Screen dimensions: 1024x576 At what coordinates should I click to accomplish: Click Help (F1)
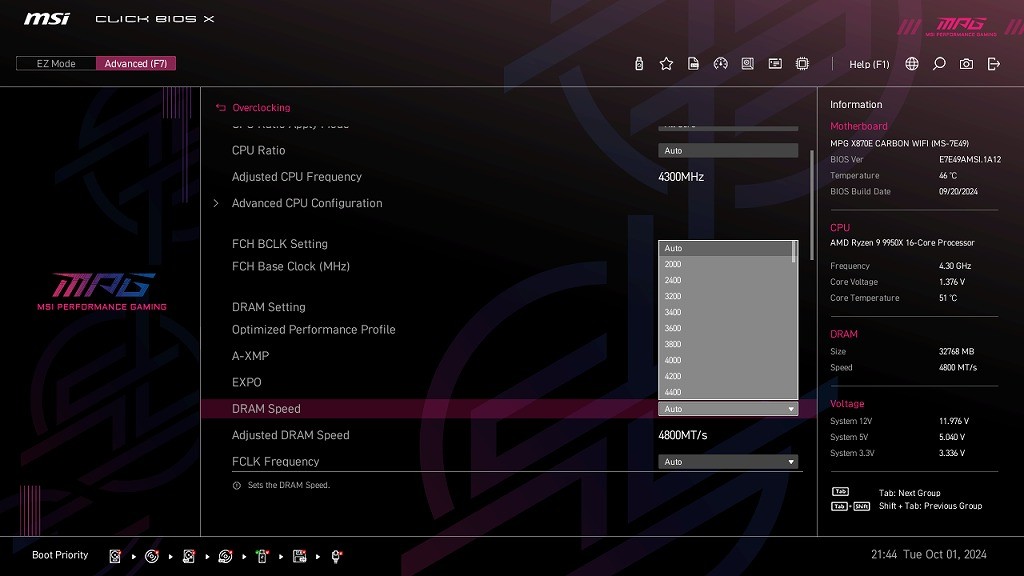coord(868,64)
